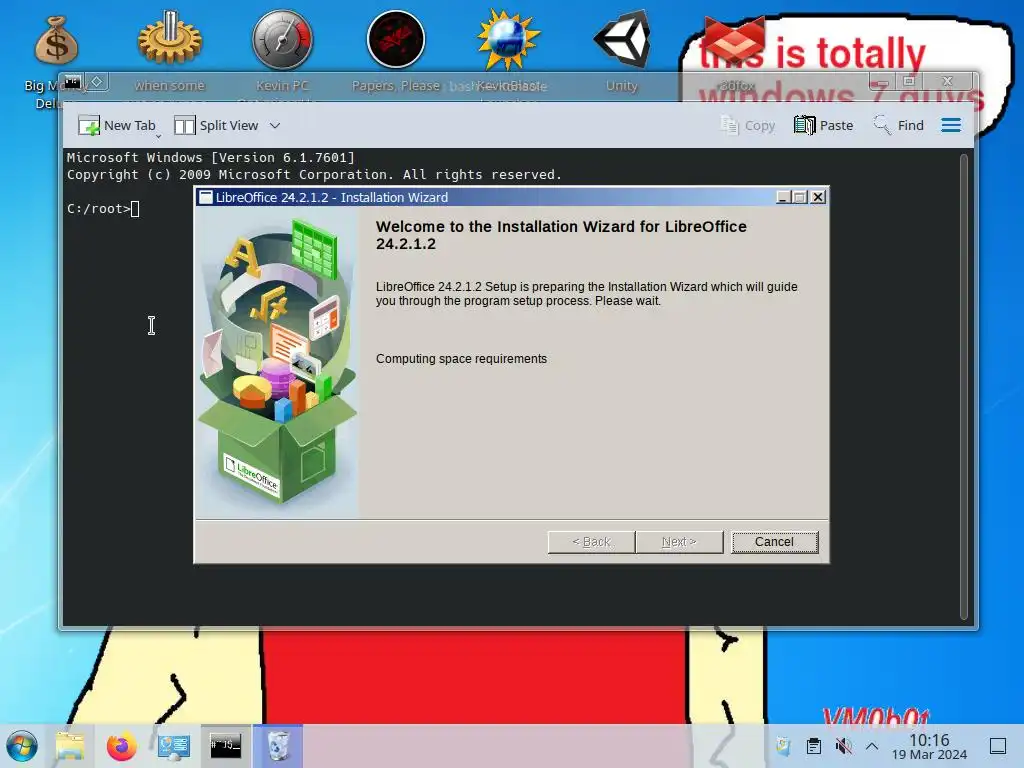
Task: Click the LibreOffice box artwork
Action: coord(278,362)
